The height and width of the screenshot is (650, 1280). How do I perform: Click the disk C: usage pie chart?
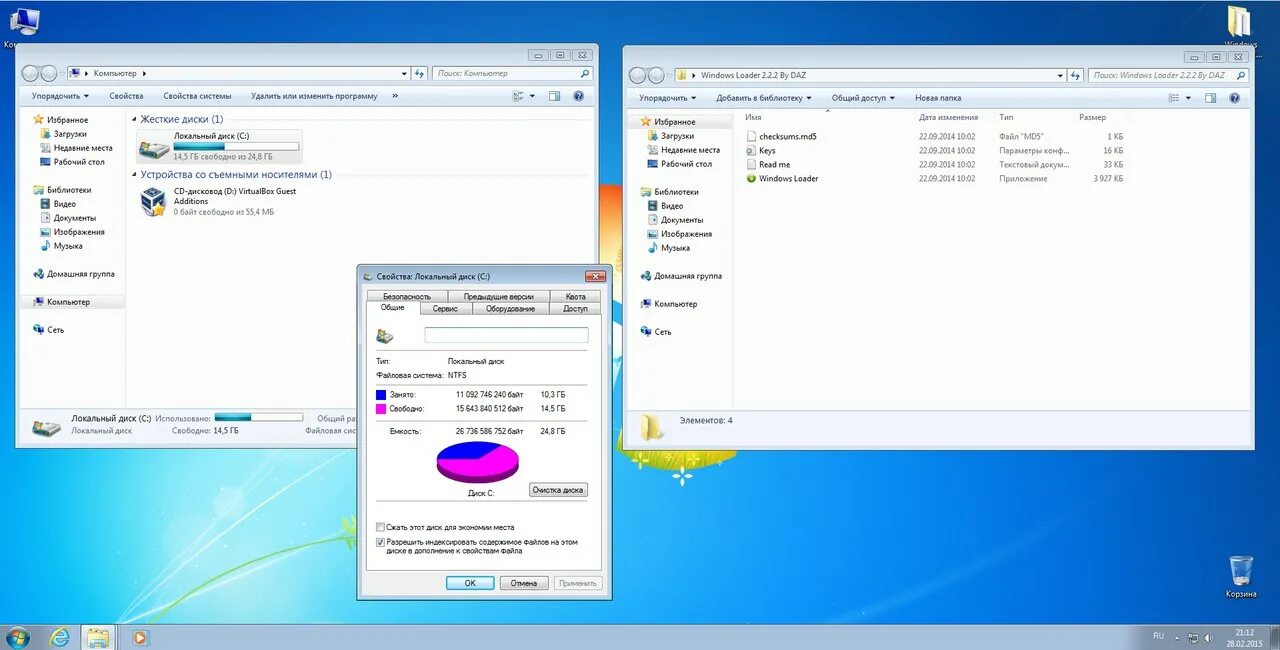click(x=478, y=463)
